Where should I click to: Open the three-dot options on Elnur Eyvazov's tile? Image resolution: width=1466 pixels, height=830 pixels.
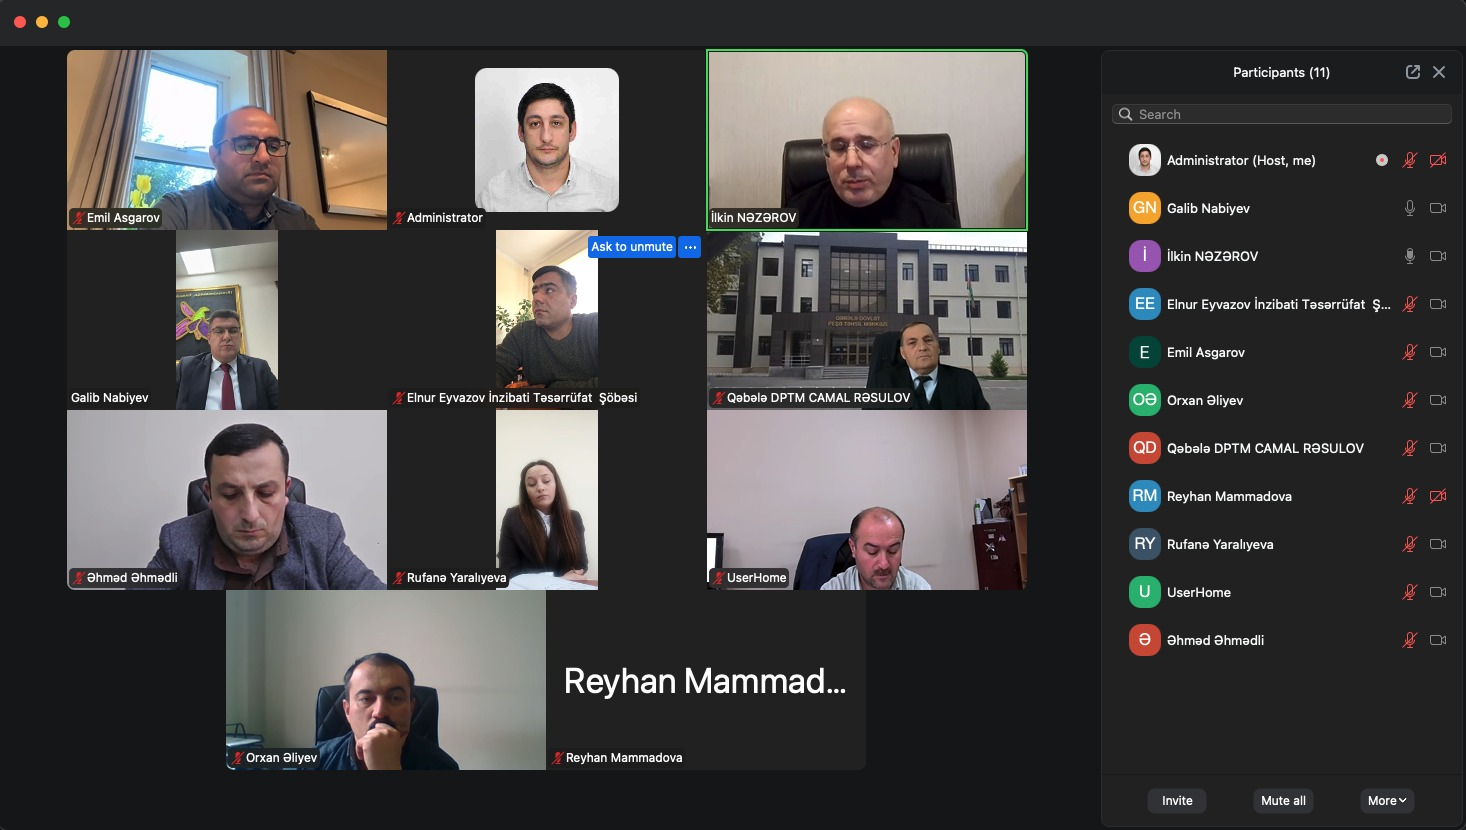690,247
